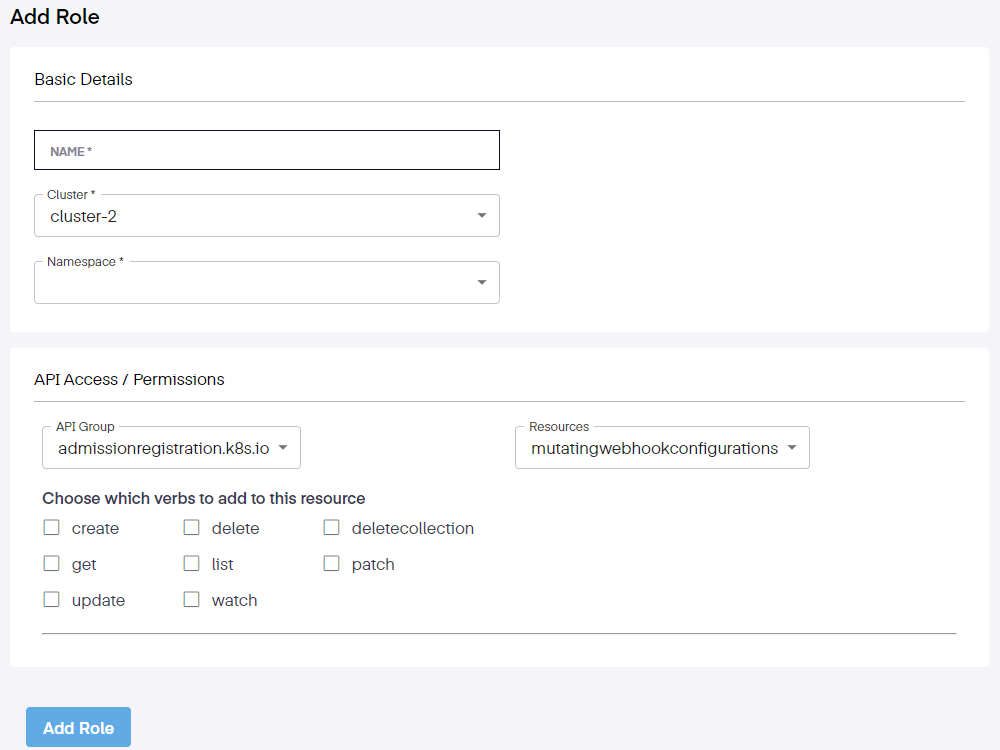Click the Namespace dropdown caret icon
The height and width of the screenshot is (750, 1000).
click(482, 283)
